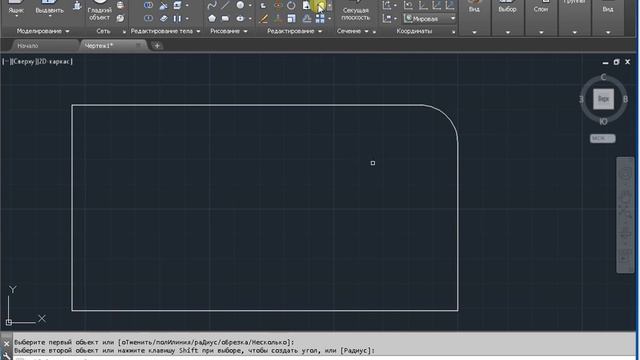Click the В east direction on ViewCube compass

click(x=625, y=99)
